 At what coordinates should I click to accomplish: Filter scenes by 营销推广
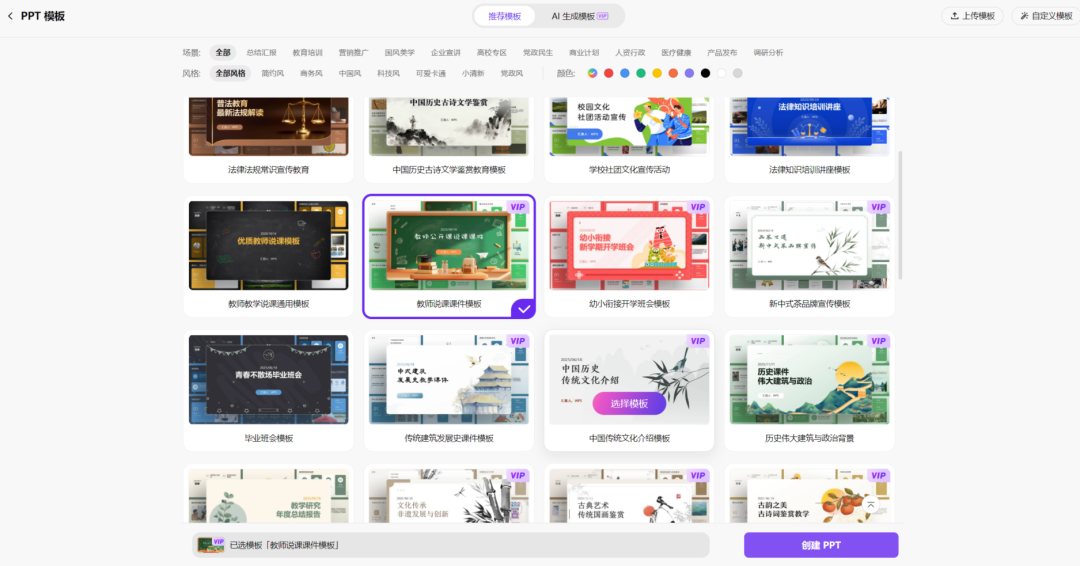coord(353,52)
